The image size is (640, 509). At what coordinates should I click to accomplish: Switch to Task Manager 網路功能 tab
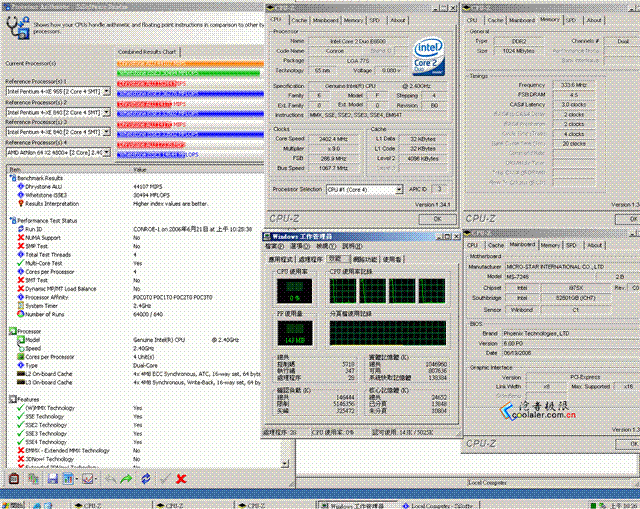(x=365, y=259)
